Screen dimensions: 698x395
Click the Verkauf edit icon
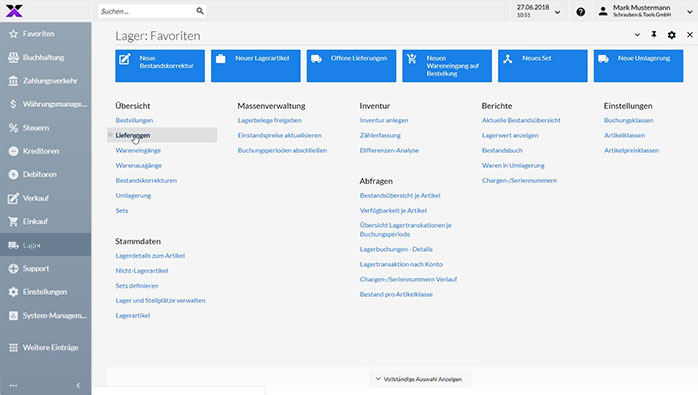click(13, 198)
